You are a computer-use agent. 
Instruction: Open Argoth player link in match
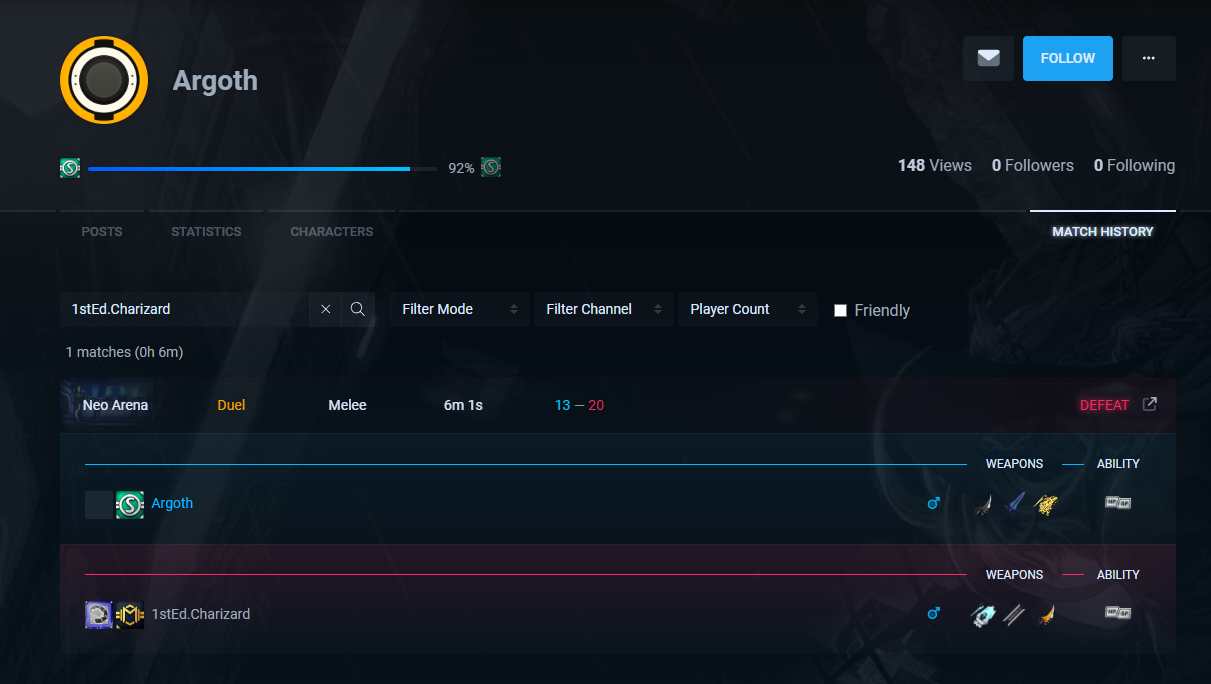click(172, 504)
